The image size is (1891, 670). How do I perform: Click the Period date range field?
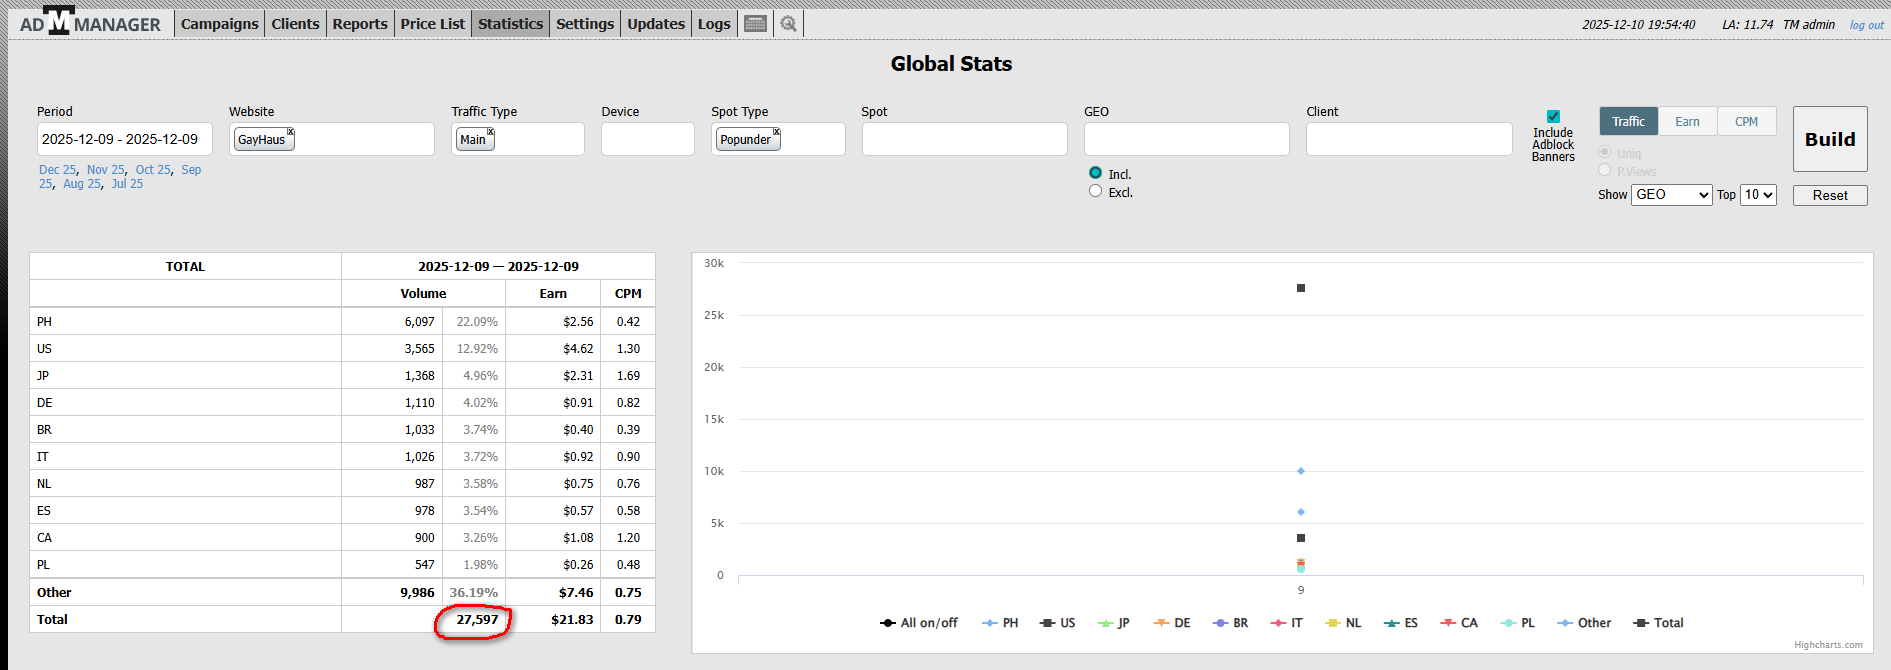click(x=125, y=139)
